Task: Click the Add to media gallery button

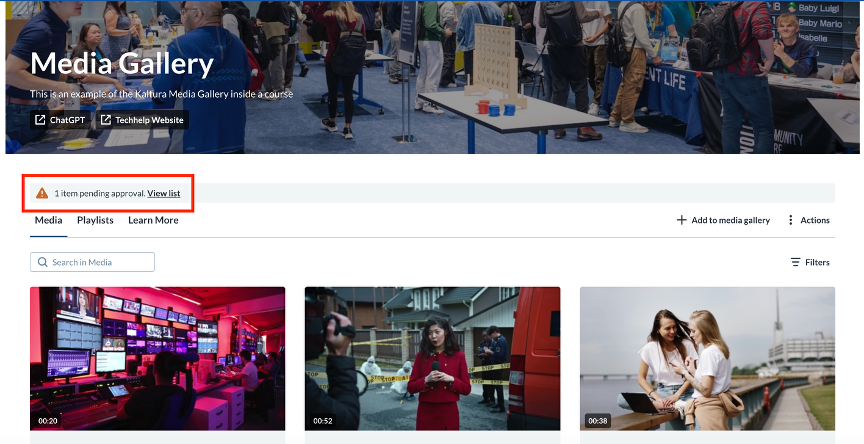Action: click(x=723, y=220)
